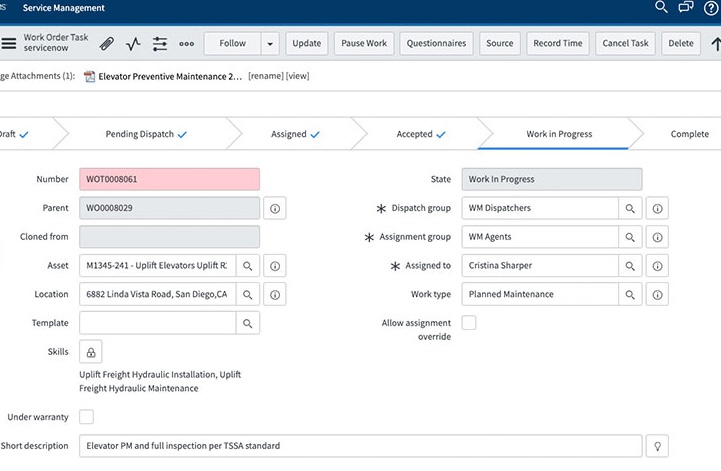Click the personalize form sliders icon
721x471 pixels.
coord(160,44)
